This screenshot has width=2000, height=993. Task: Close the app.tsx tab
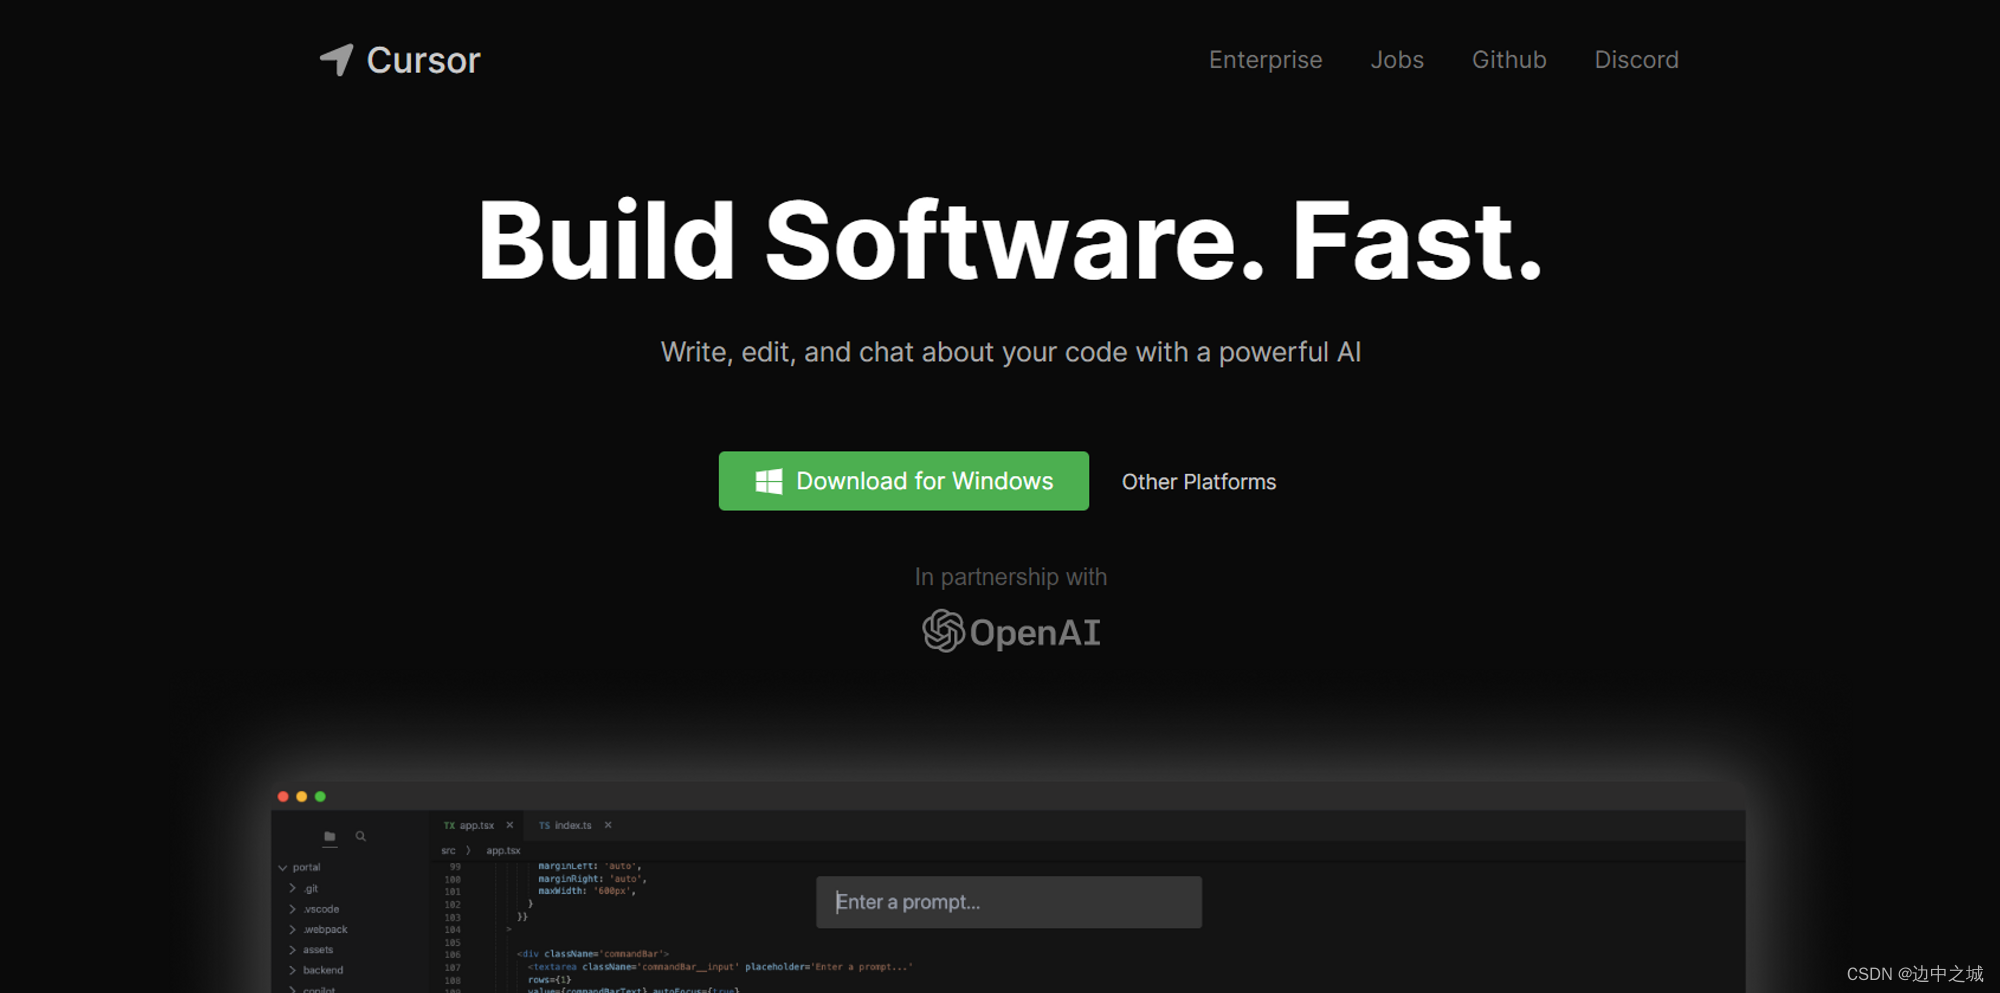coord(510,825)
